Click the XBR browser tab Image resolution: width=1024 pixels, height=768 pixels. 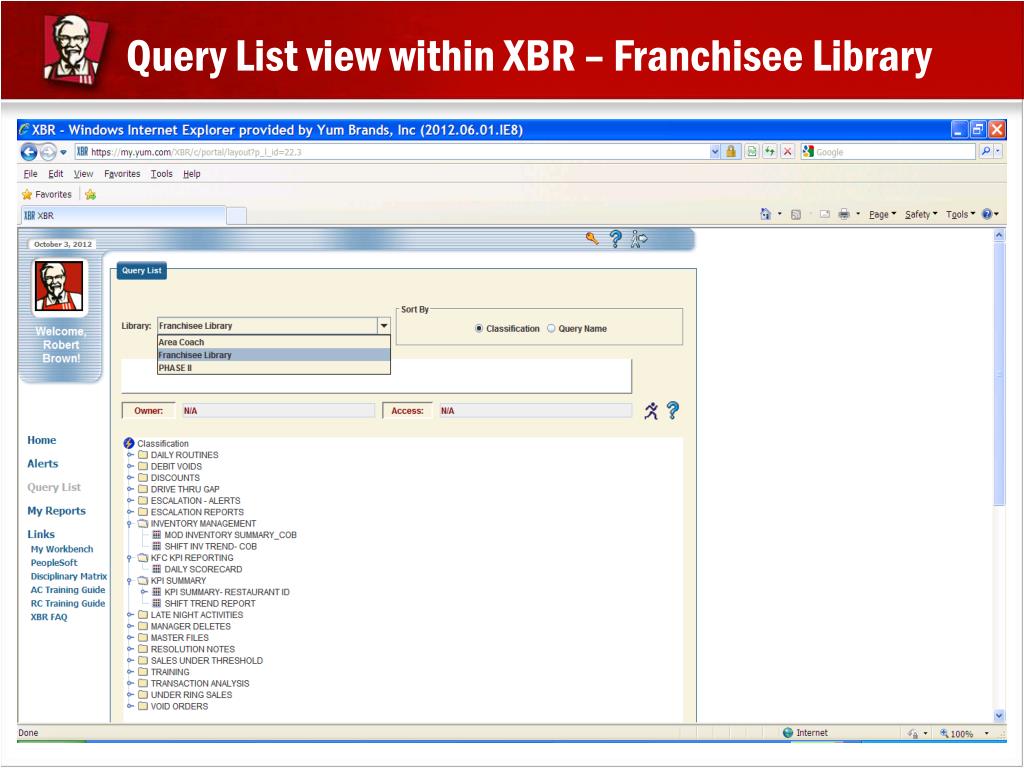pyautogui.click(x=122, y=216)
